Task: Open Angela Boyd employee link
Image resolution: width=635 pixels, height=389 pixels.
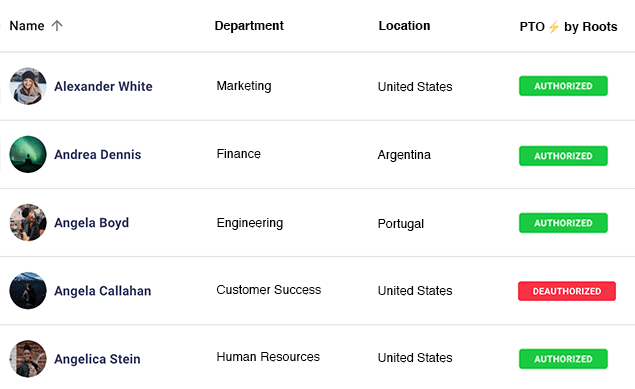Action: coord(92,223)
